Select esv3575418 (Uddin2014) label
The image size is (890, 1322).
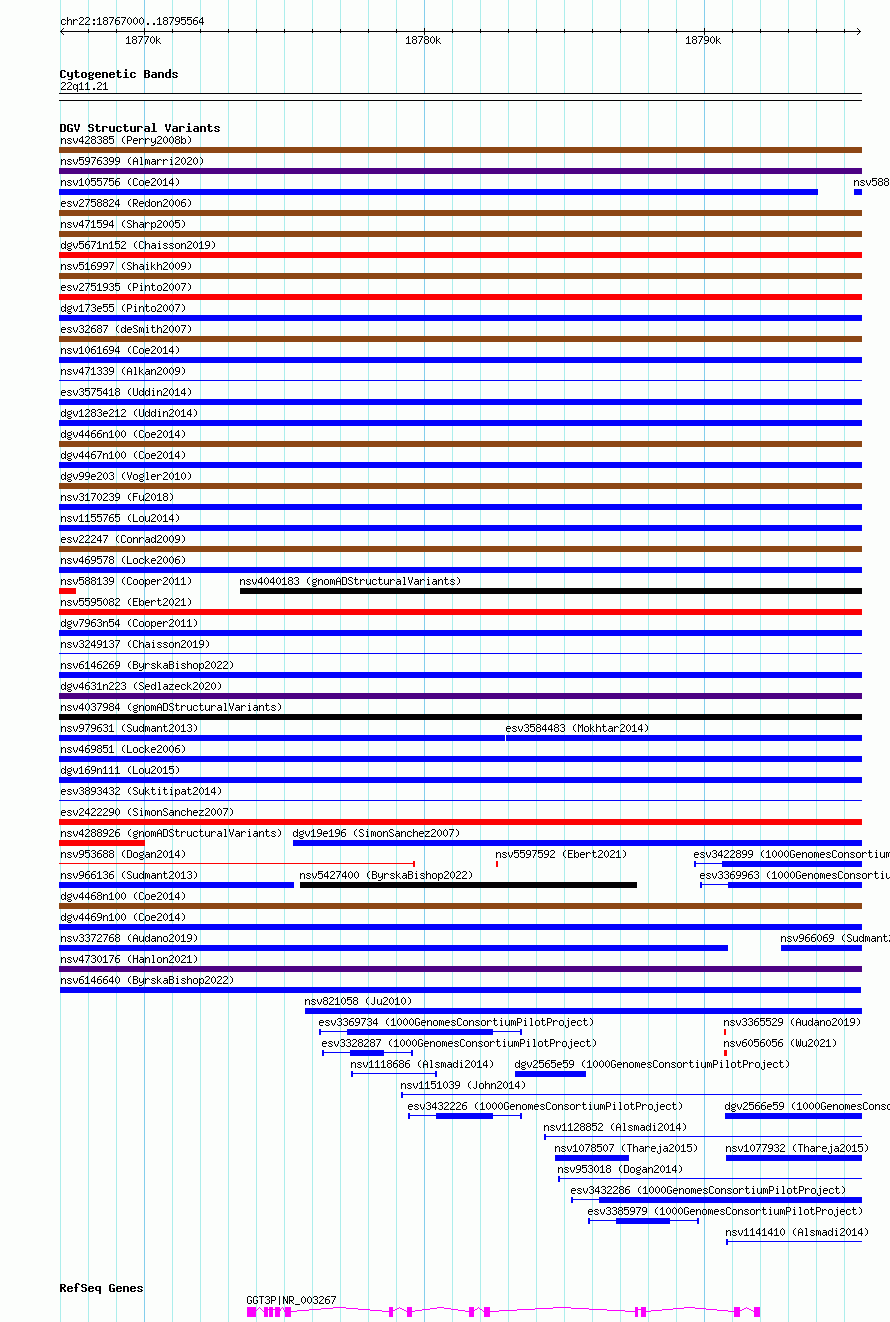point(126,392)
